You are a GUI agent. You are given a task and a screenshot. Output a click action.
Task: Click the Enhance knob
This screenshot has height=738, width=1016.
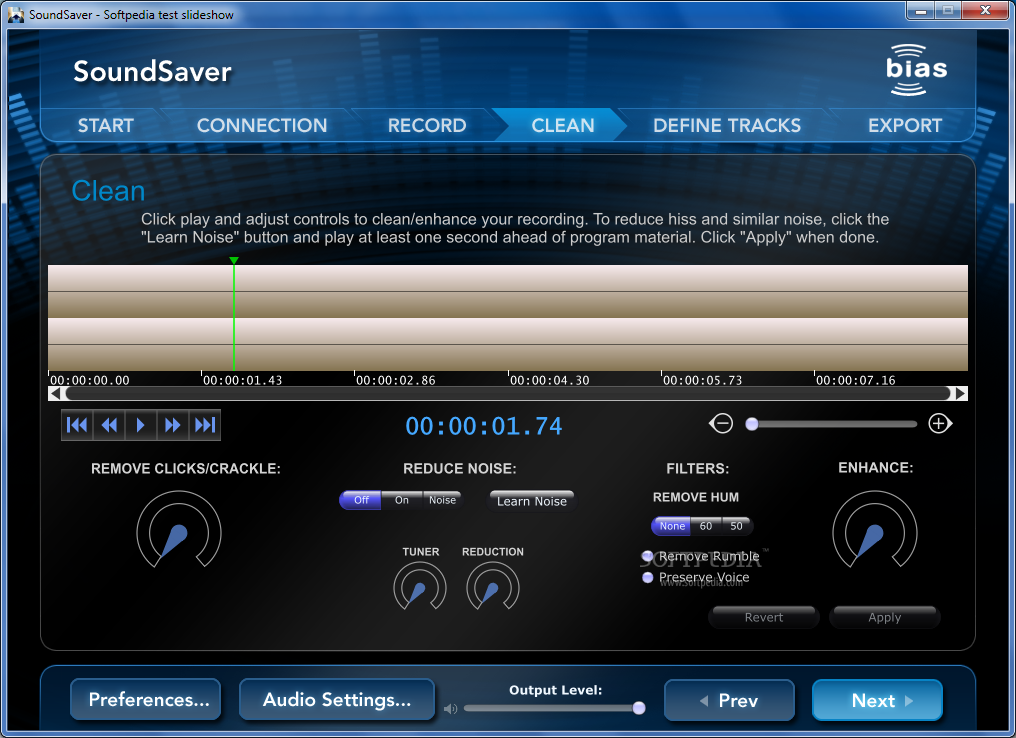click(875, 529)
